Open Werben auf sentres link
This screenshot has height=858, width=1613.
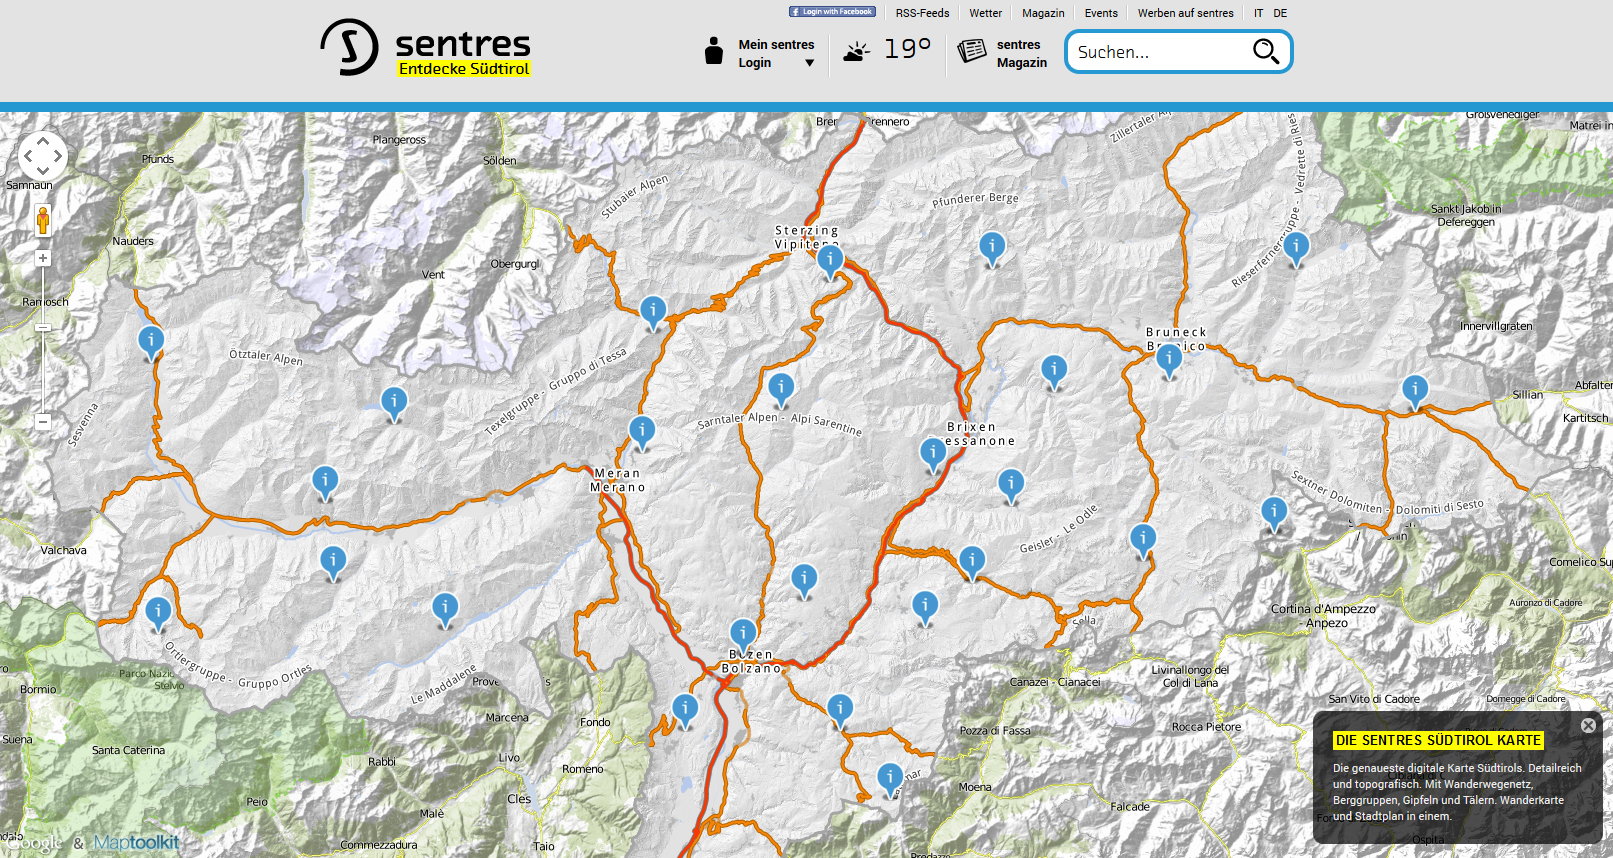coord(1185,13)
